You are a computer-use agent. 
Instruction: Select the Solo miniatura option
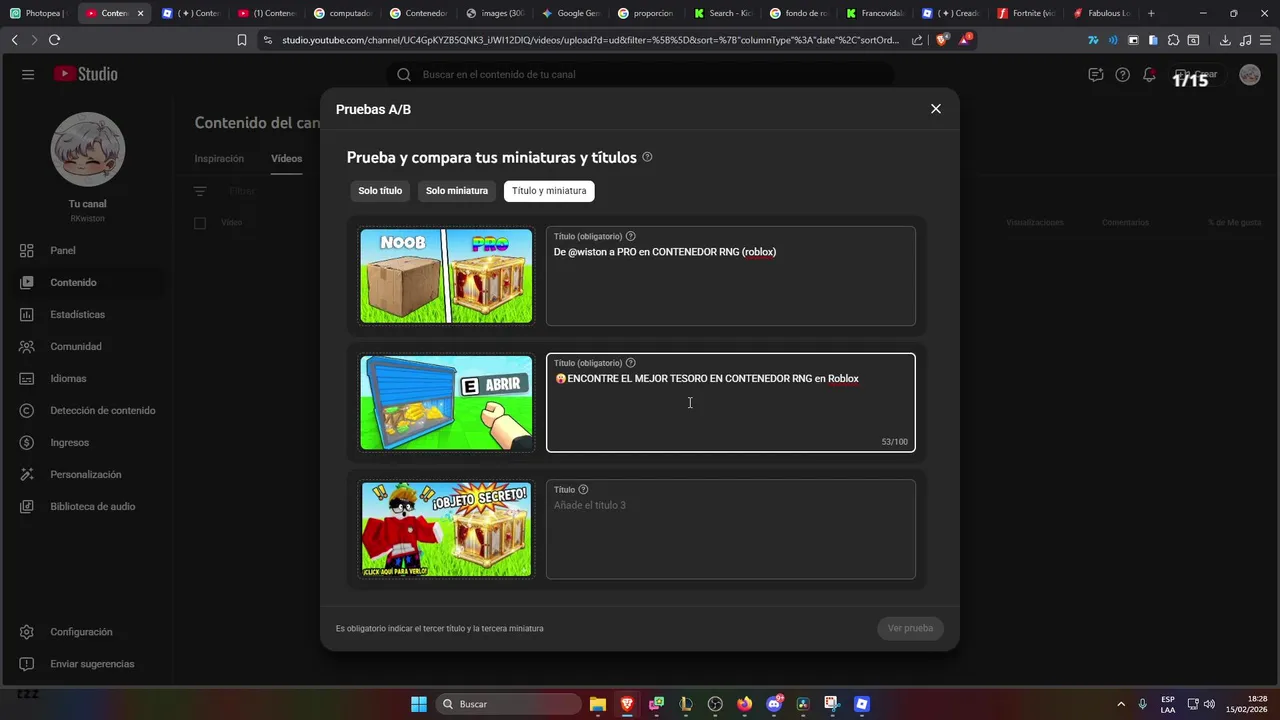point(457,191)
